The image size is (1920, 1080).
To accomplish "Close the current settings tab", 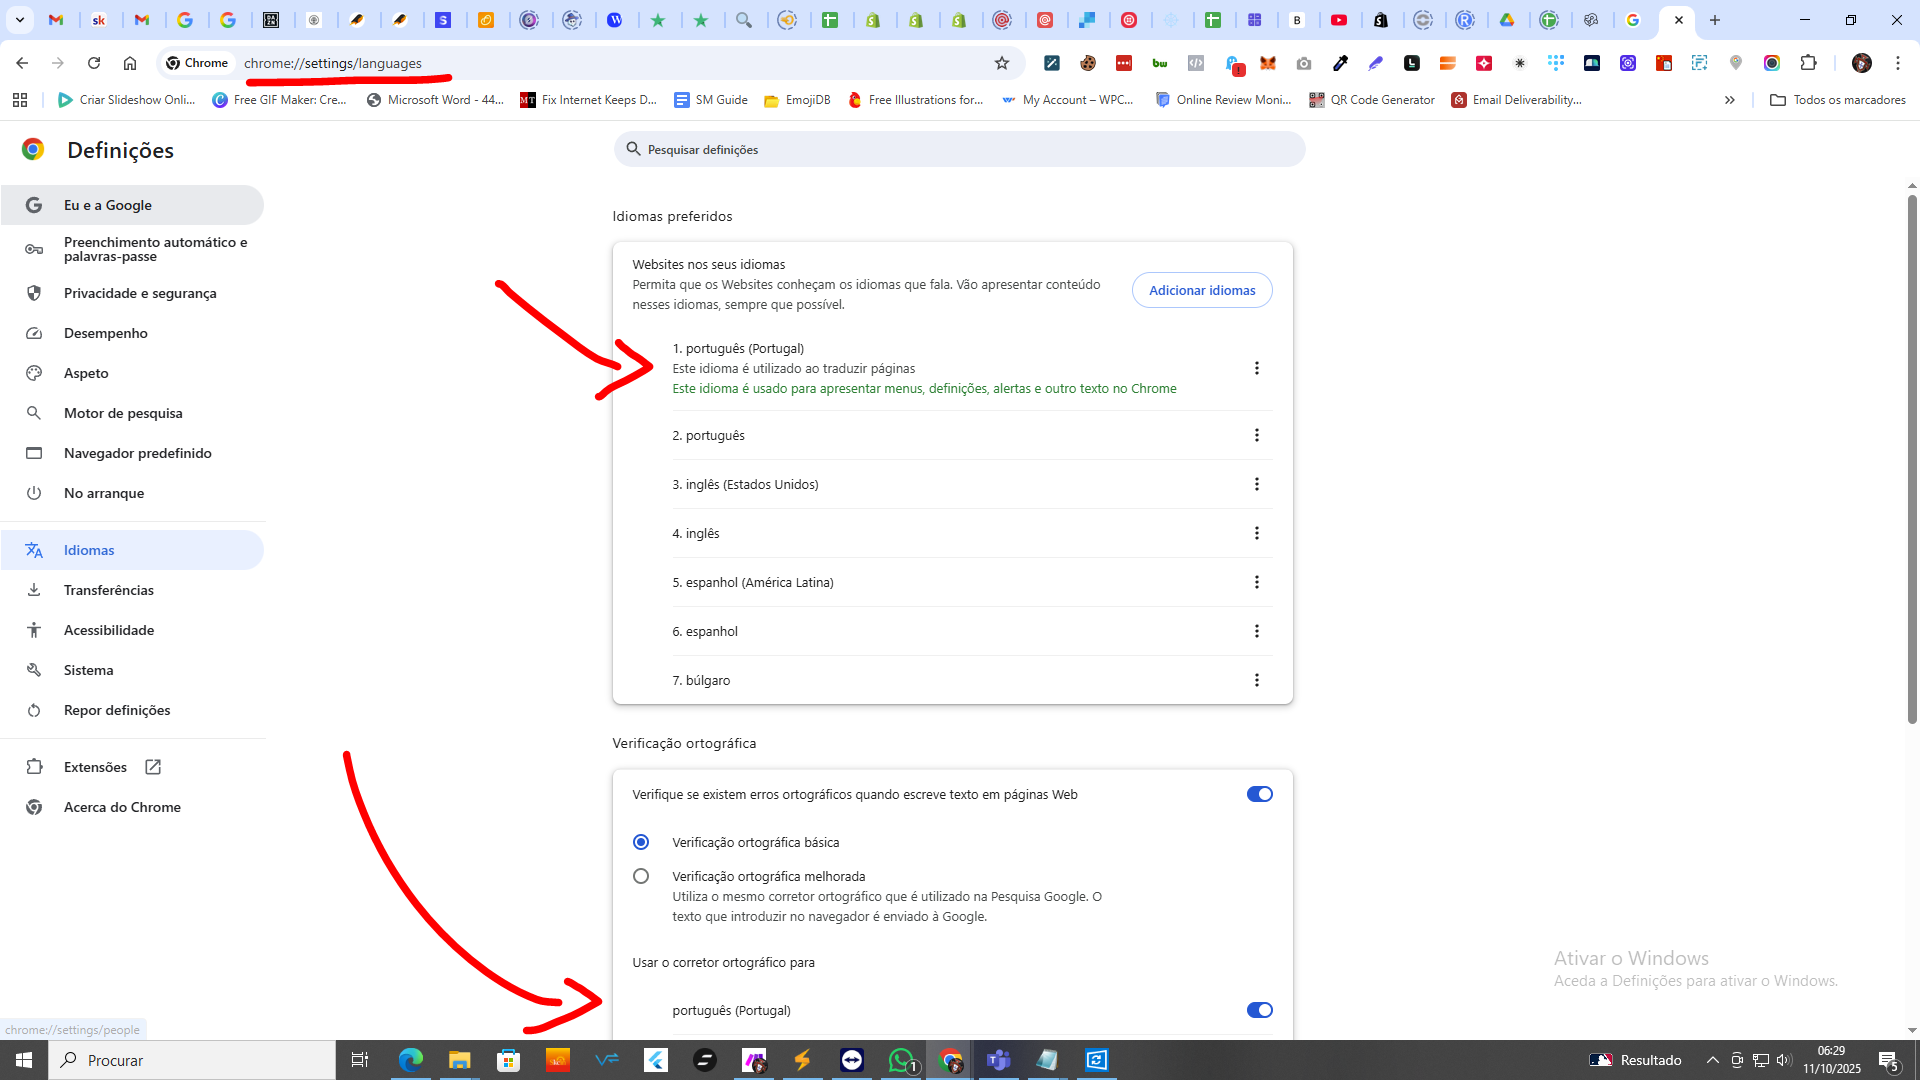I will click(x=1679, y=20).
